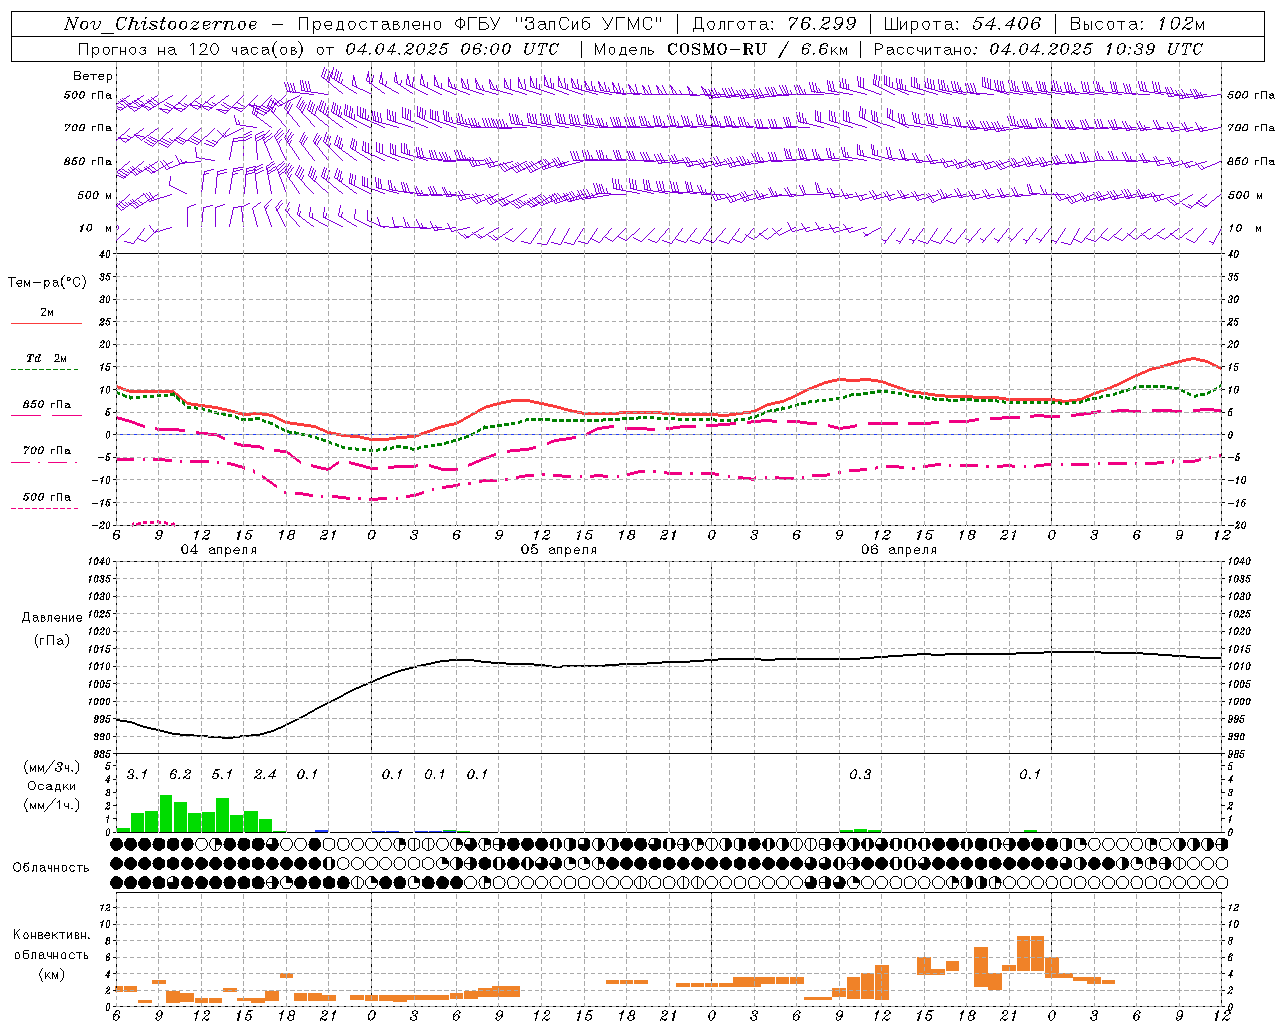Click the Осадки precipitation label

click(x=52, y=786)
